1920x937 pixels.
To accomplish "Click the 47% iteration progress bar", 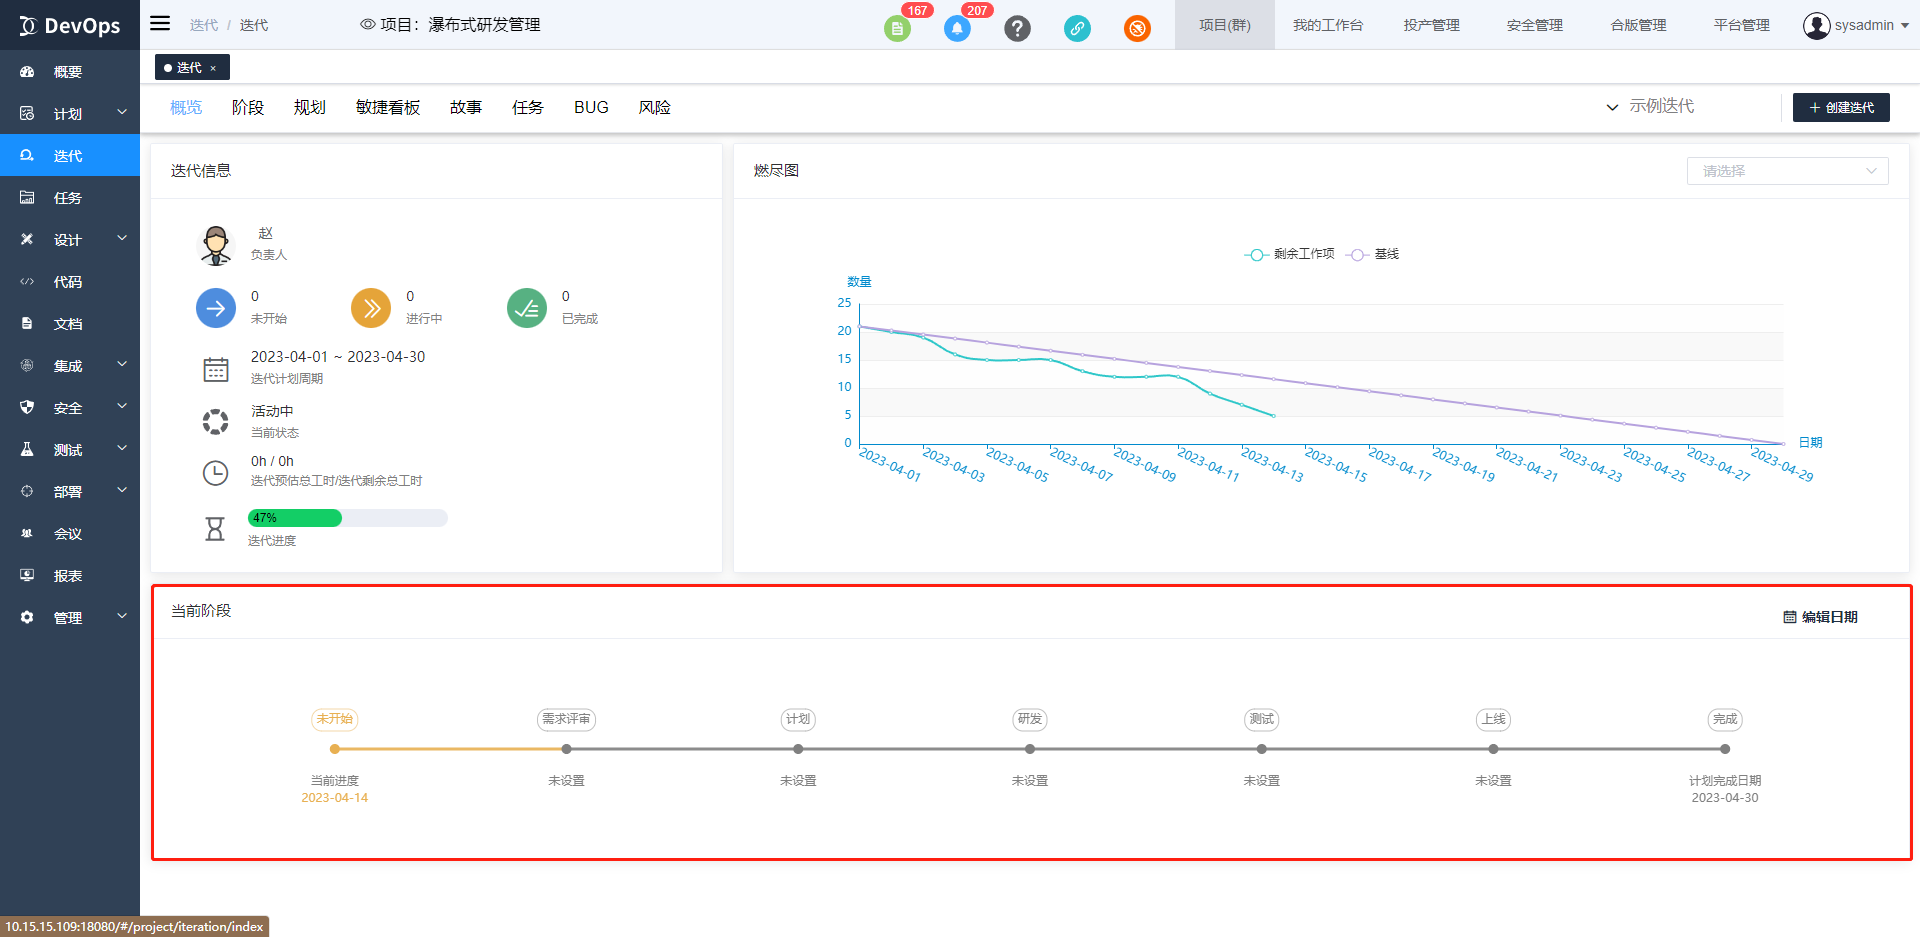I will [347, 518].
